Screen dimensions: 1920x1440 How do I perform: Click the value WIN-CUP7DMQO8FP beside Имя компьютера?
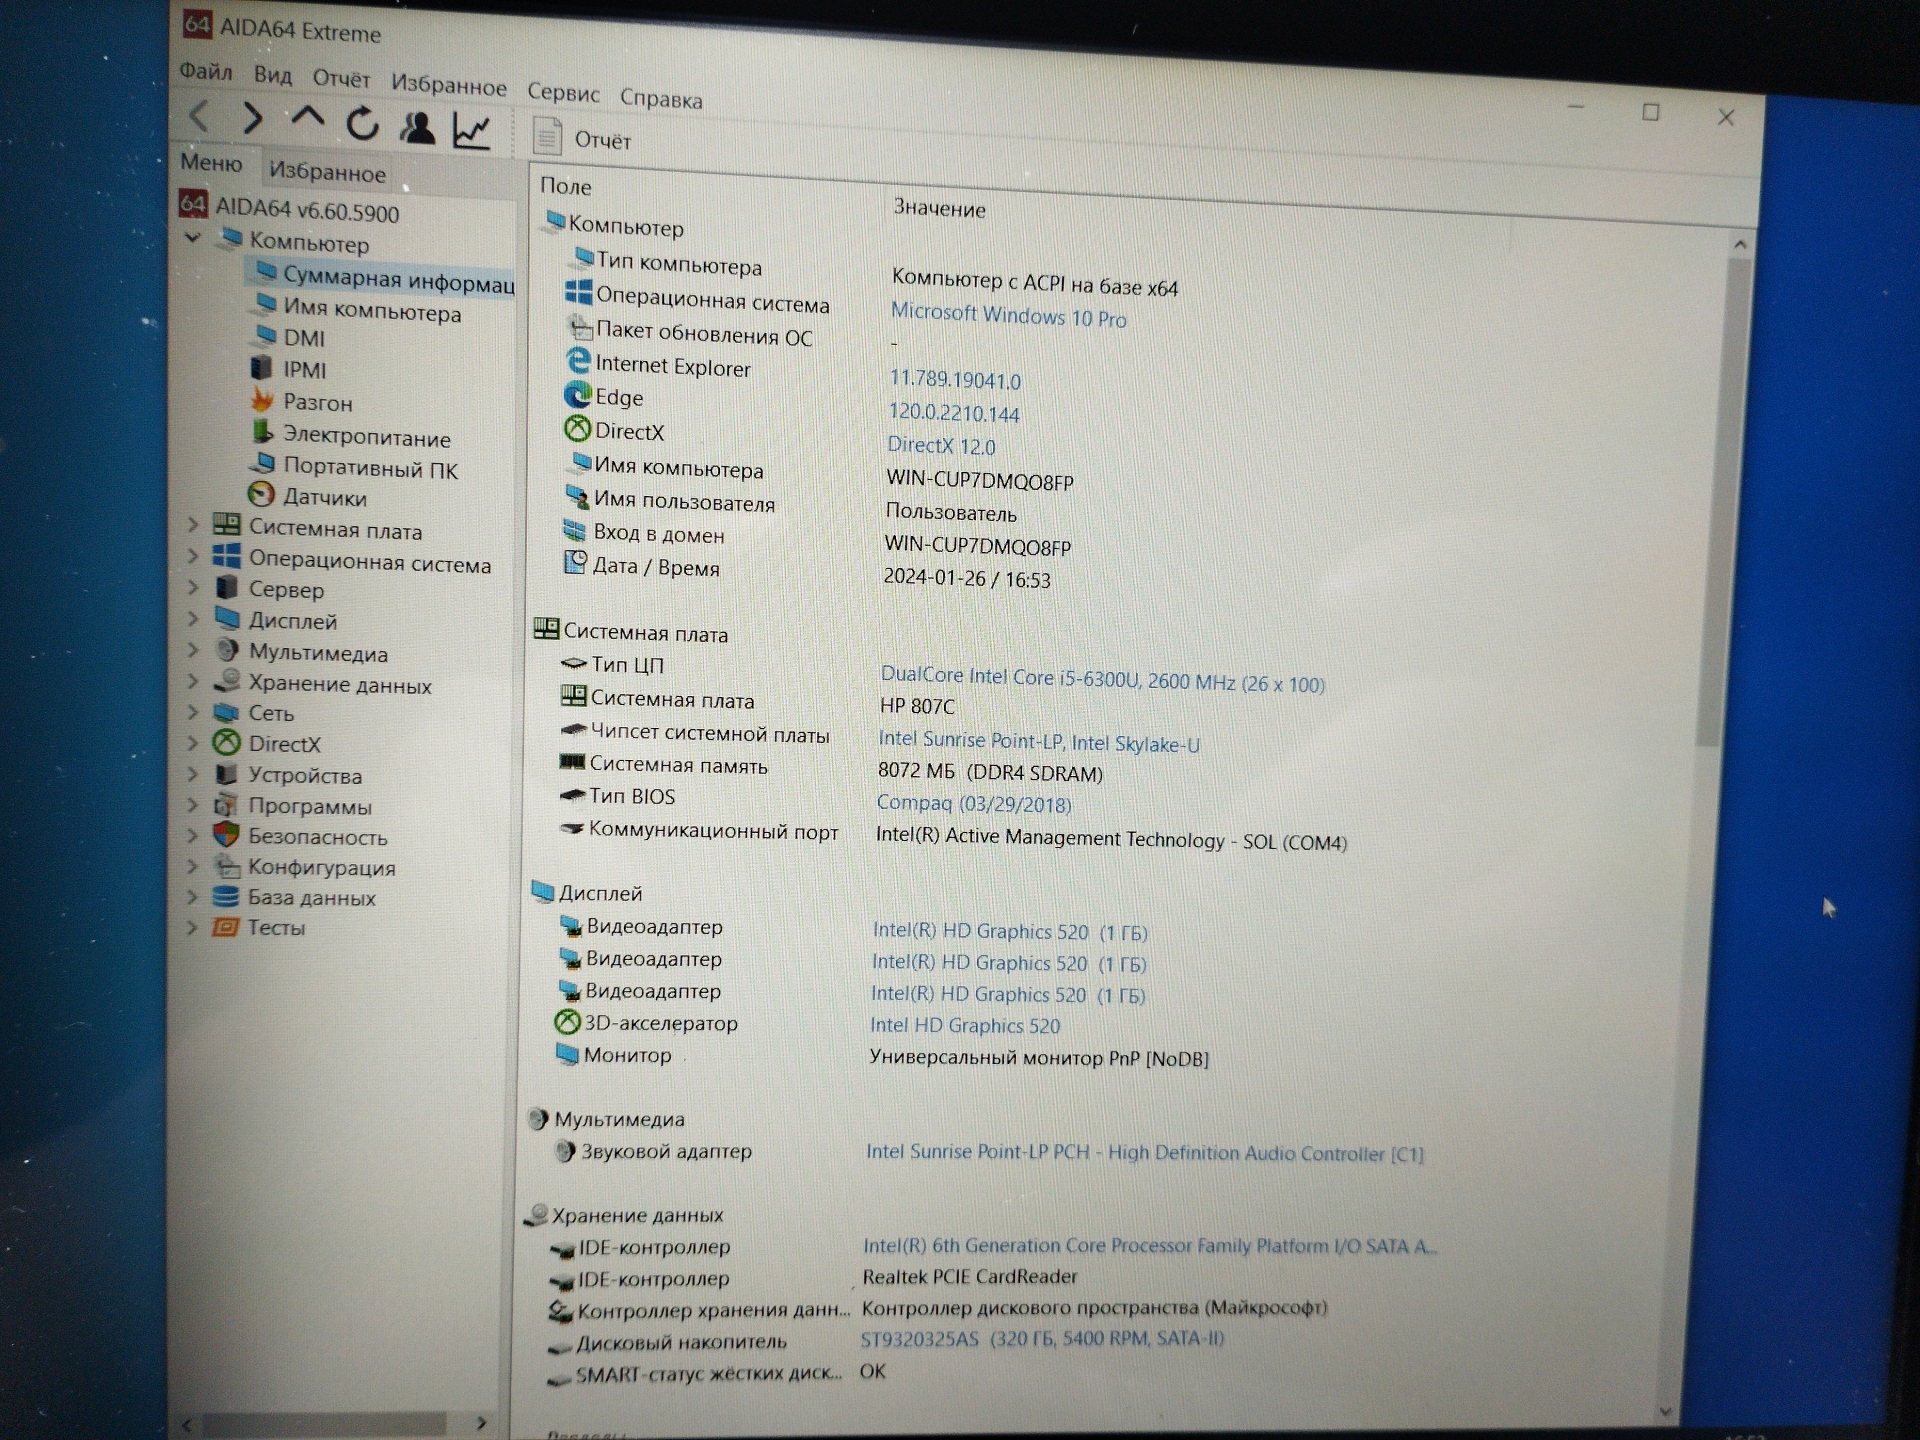click(980, 480)
